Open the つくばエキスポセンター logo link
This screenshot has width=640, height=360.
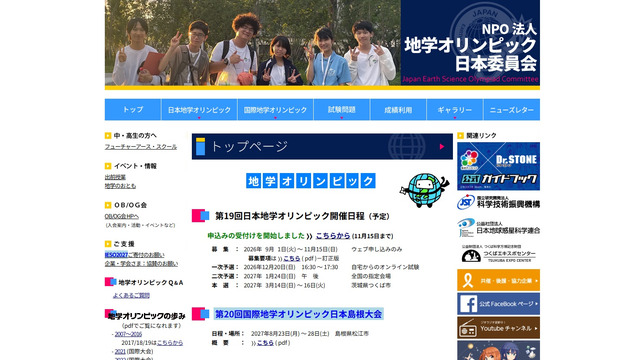click(x=498, y=253)
